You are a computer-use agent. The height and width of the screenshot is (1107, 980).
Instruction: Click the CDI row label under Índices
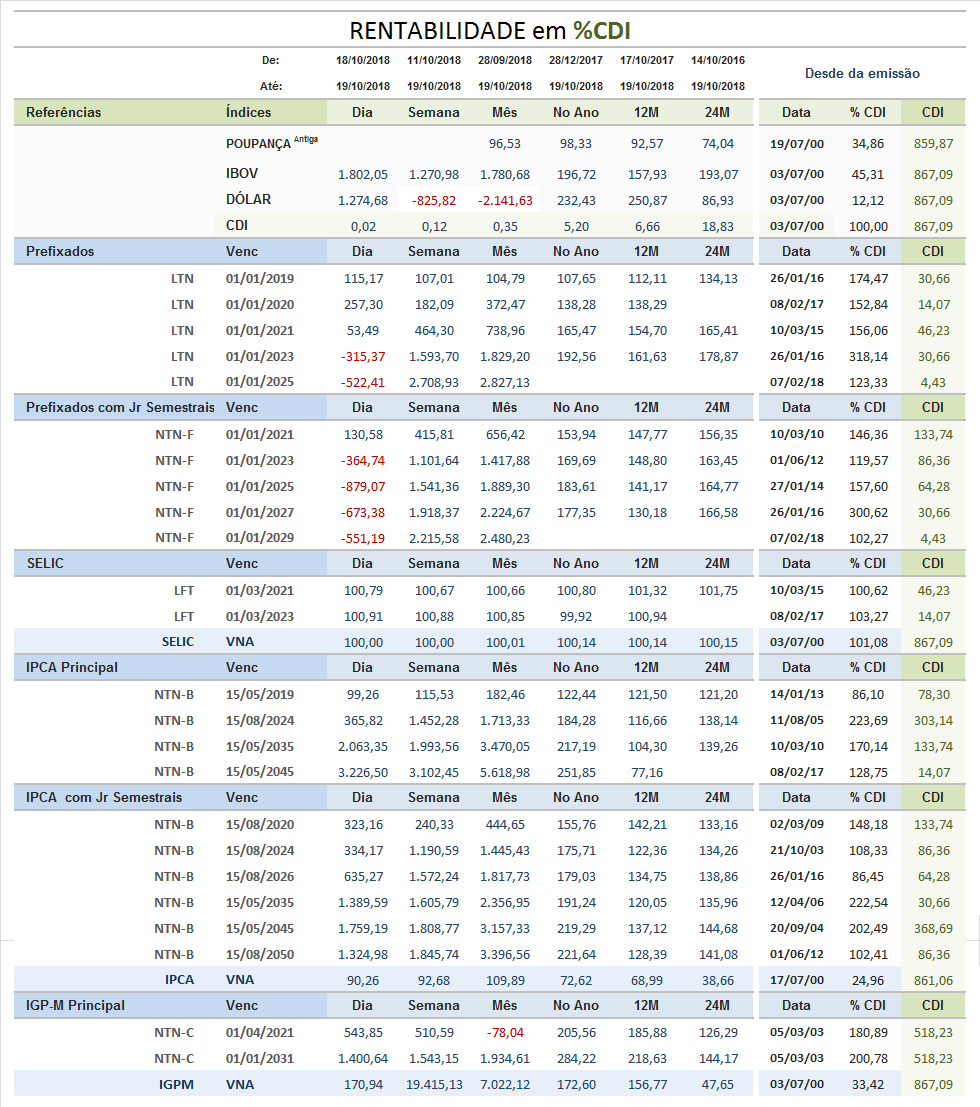237,225
